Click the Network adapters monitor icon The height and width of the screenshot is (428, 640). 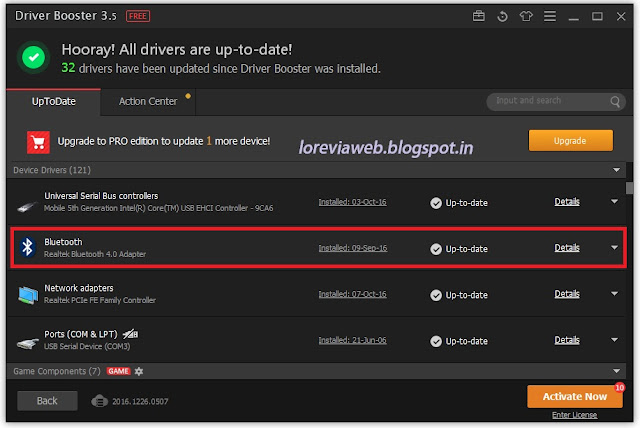[28, 295]
